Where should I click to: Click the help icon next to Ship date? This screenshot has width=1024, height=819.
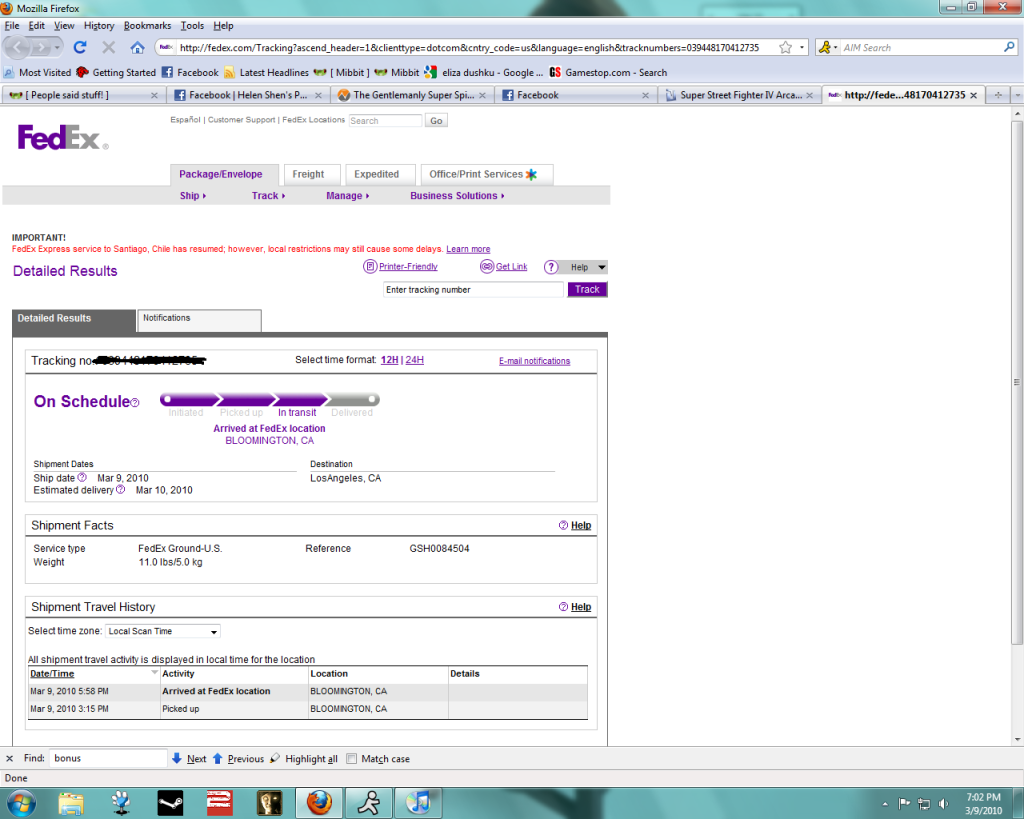(82, 477)
